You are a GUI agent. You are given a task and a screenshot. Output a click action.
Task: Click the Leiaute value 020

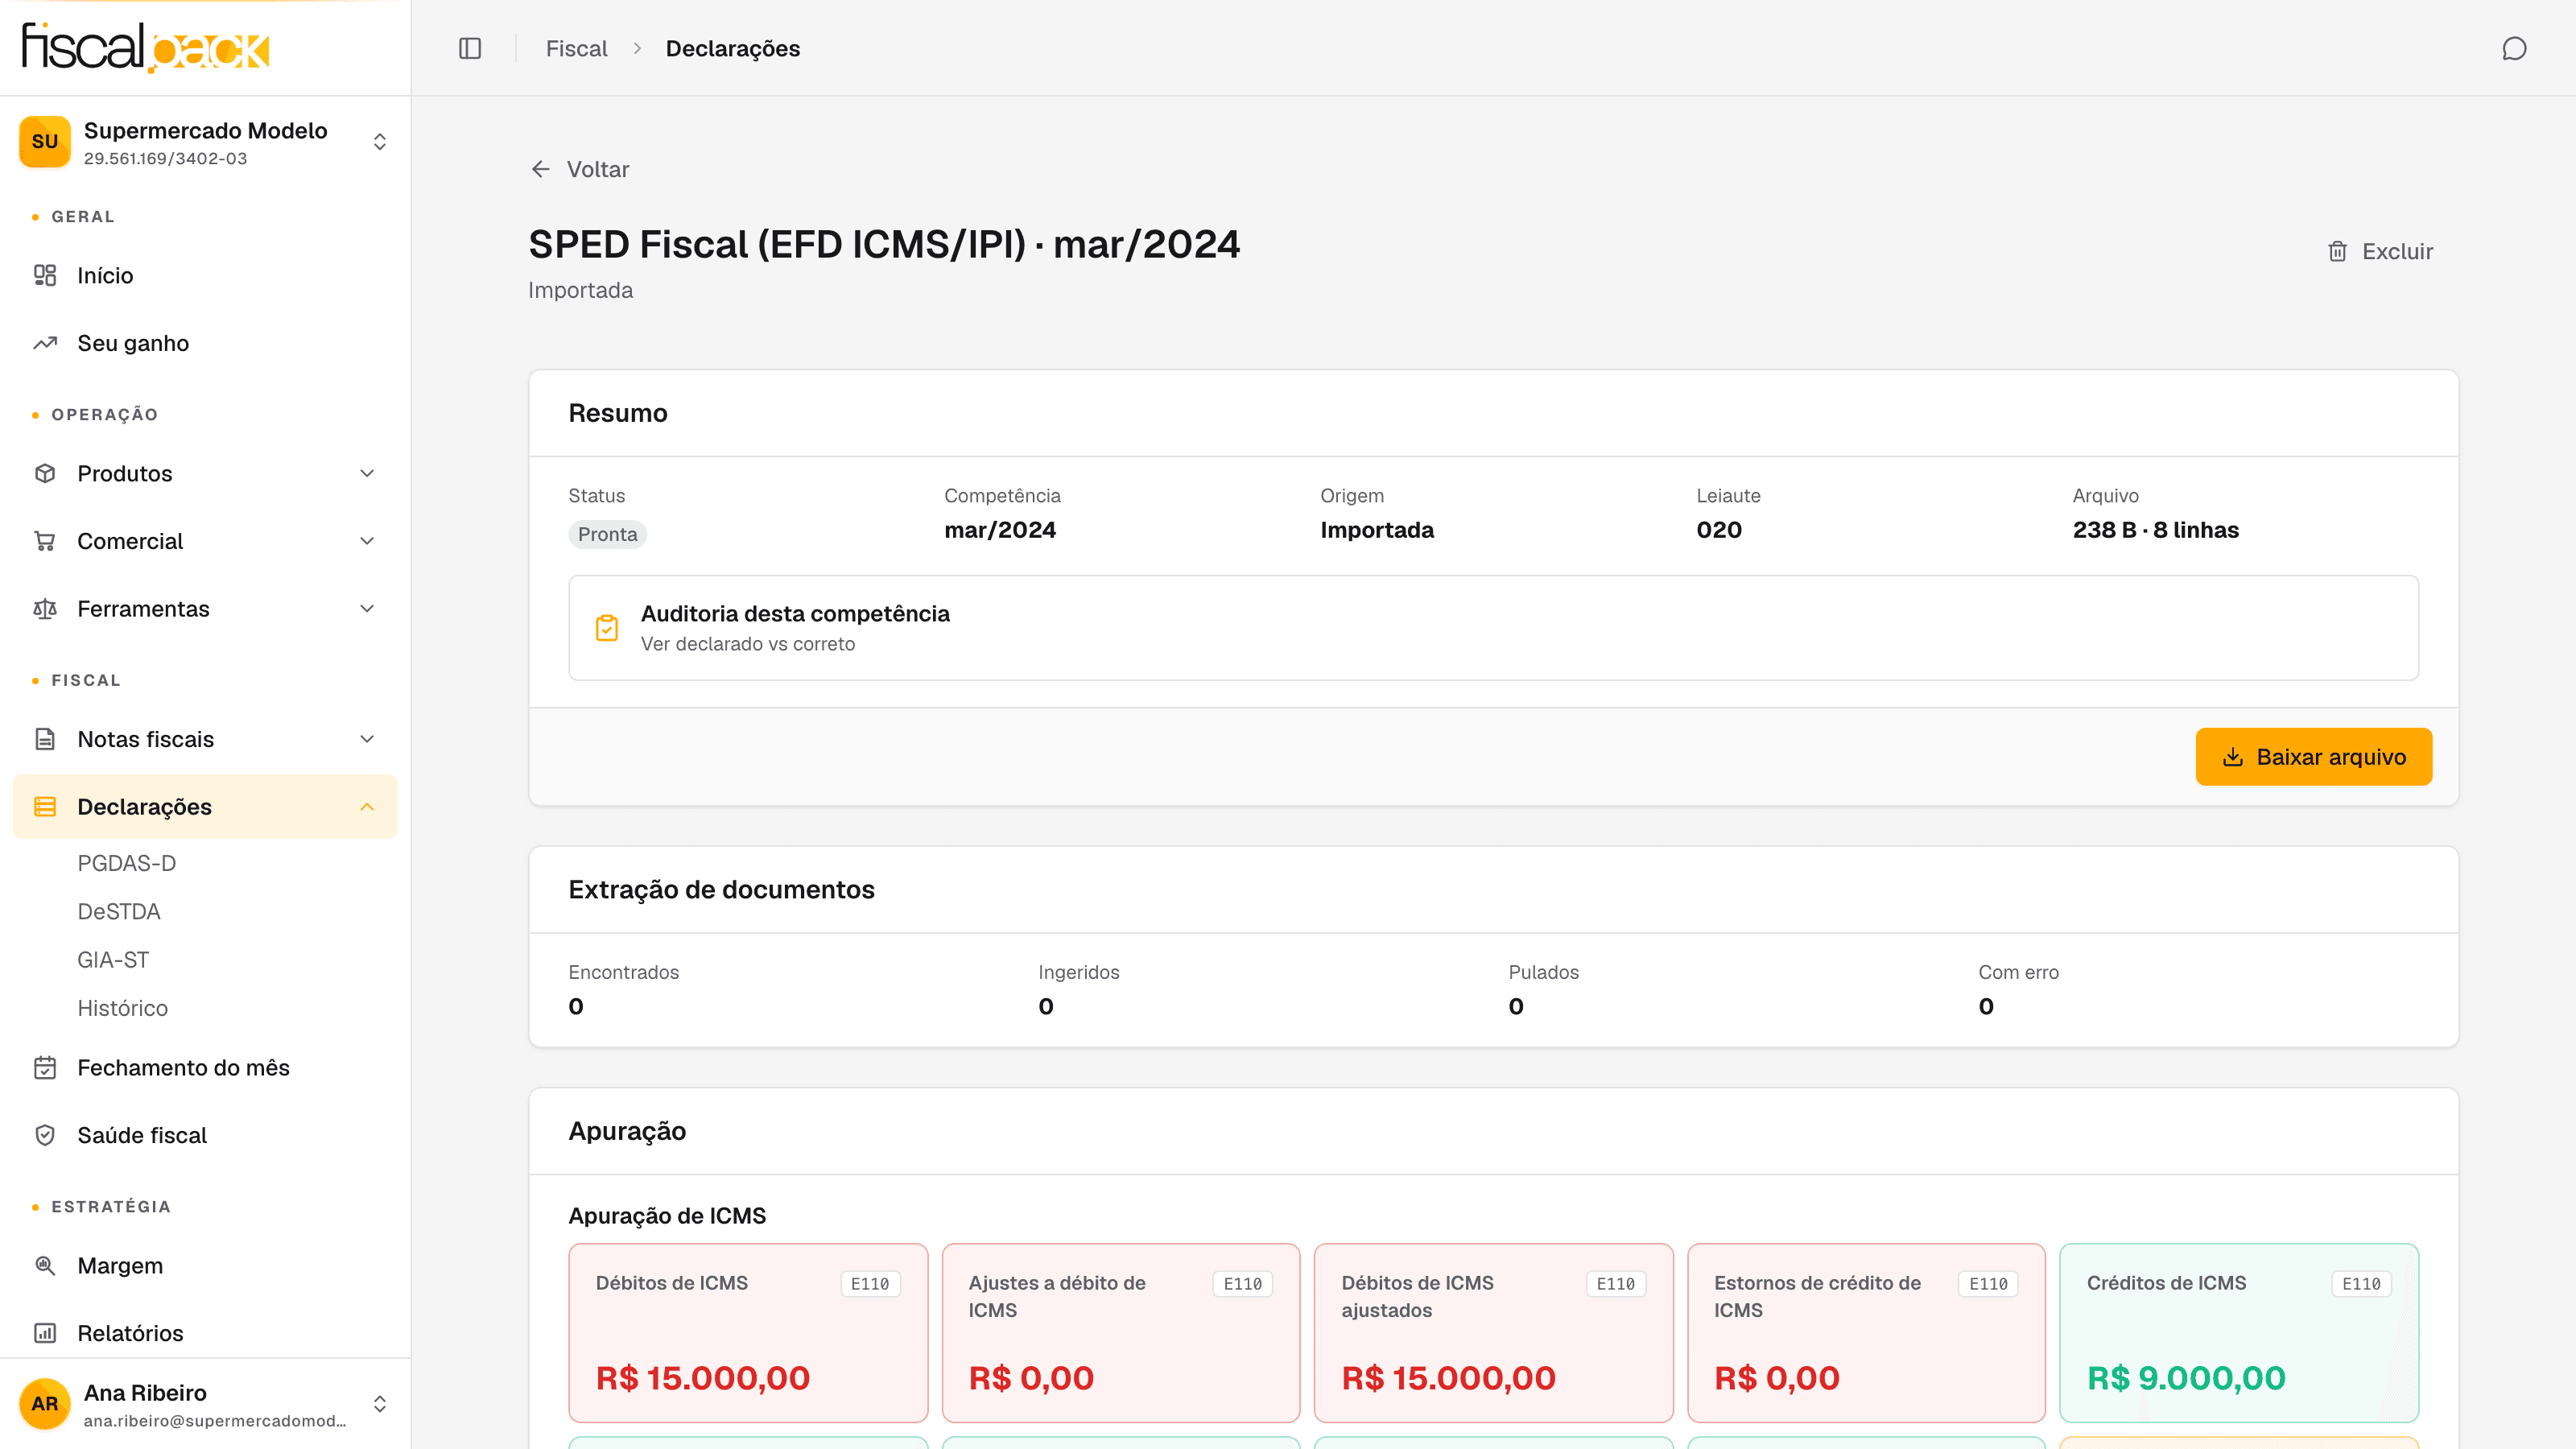click(x=1719, y=530)
